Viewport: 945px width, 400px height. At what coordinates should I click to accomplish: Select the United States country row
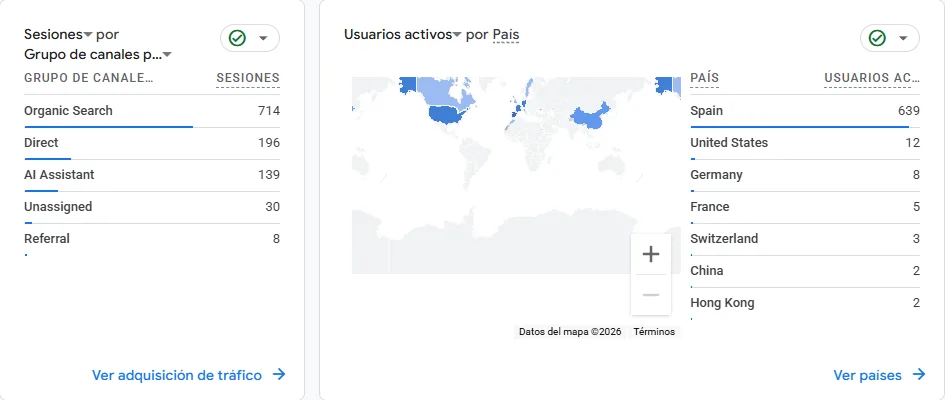(805, 143)
